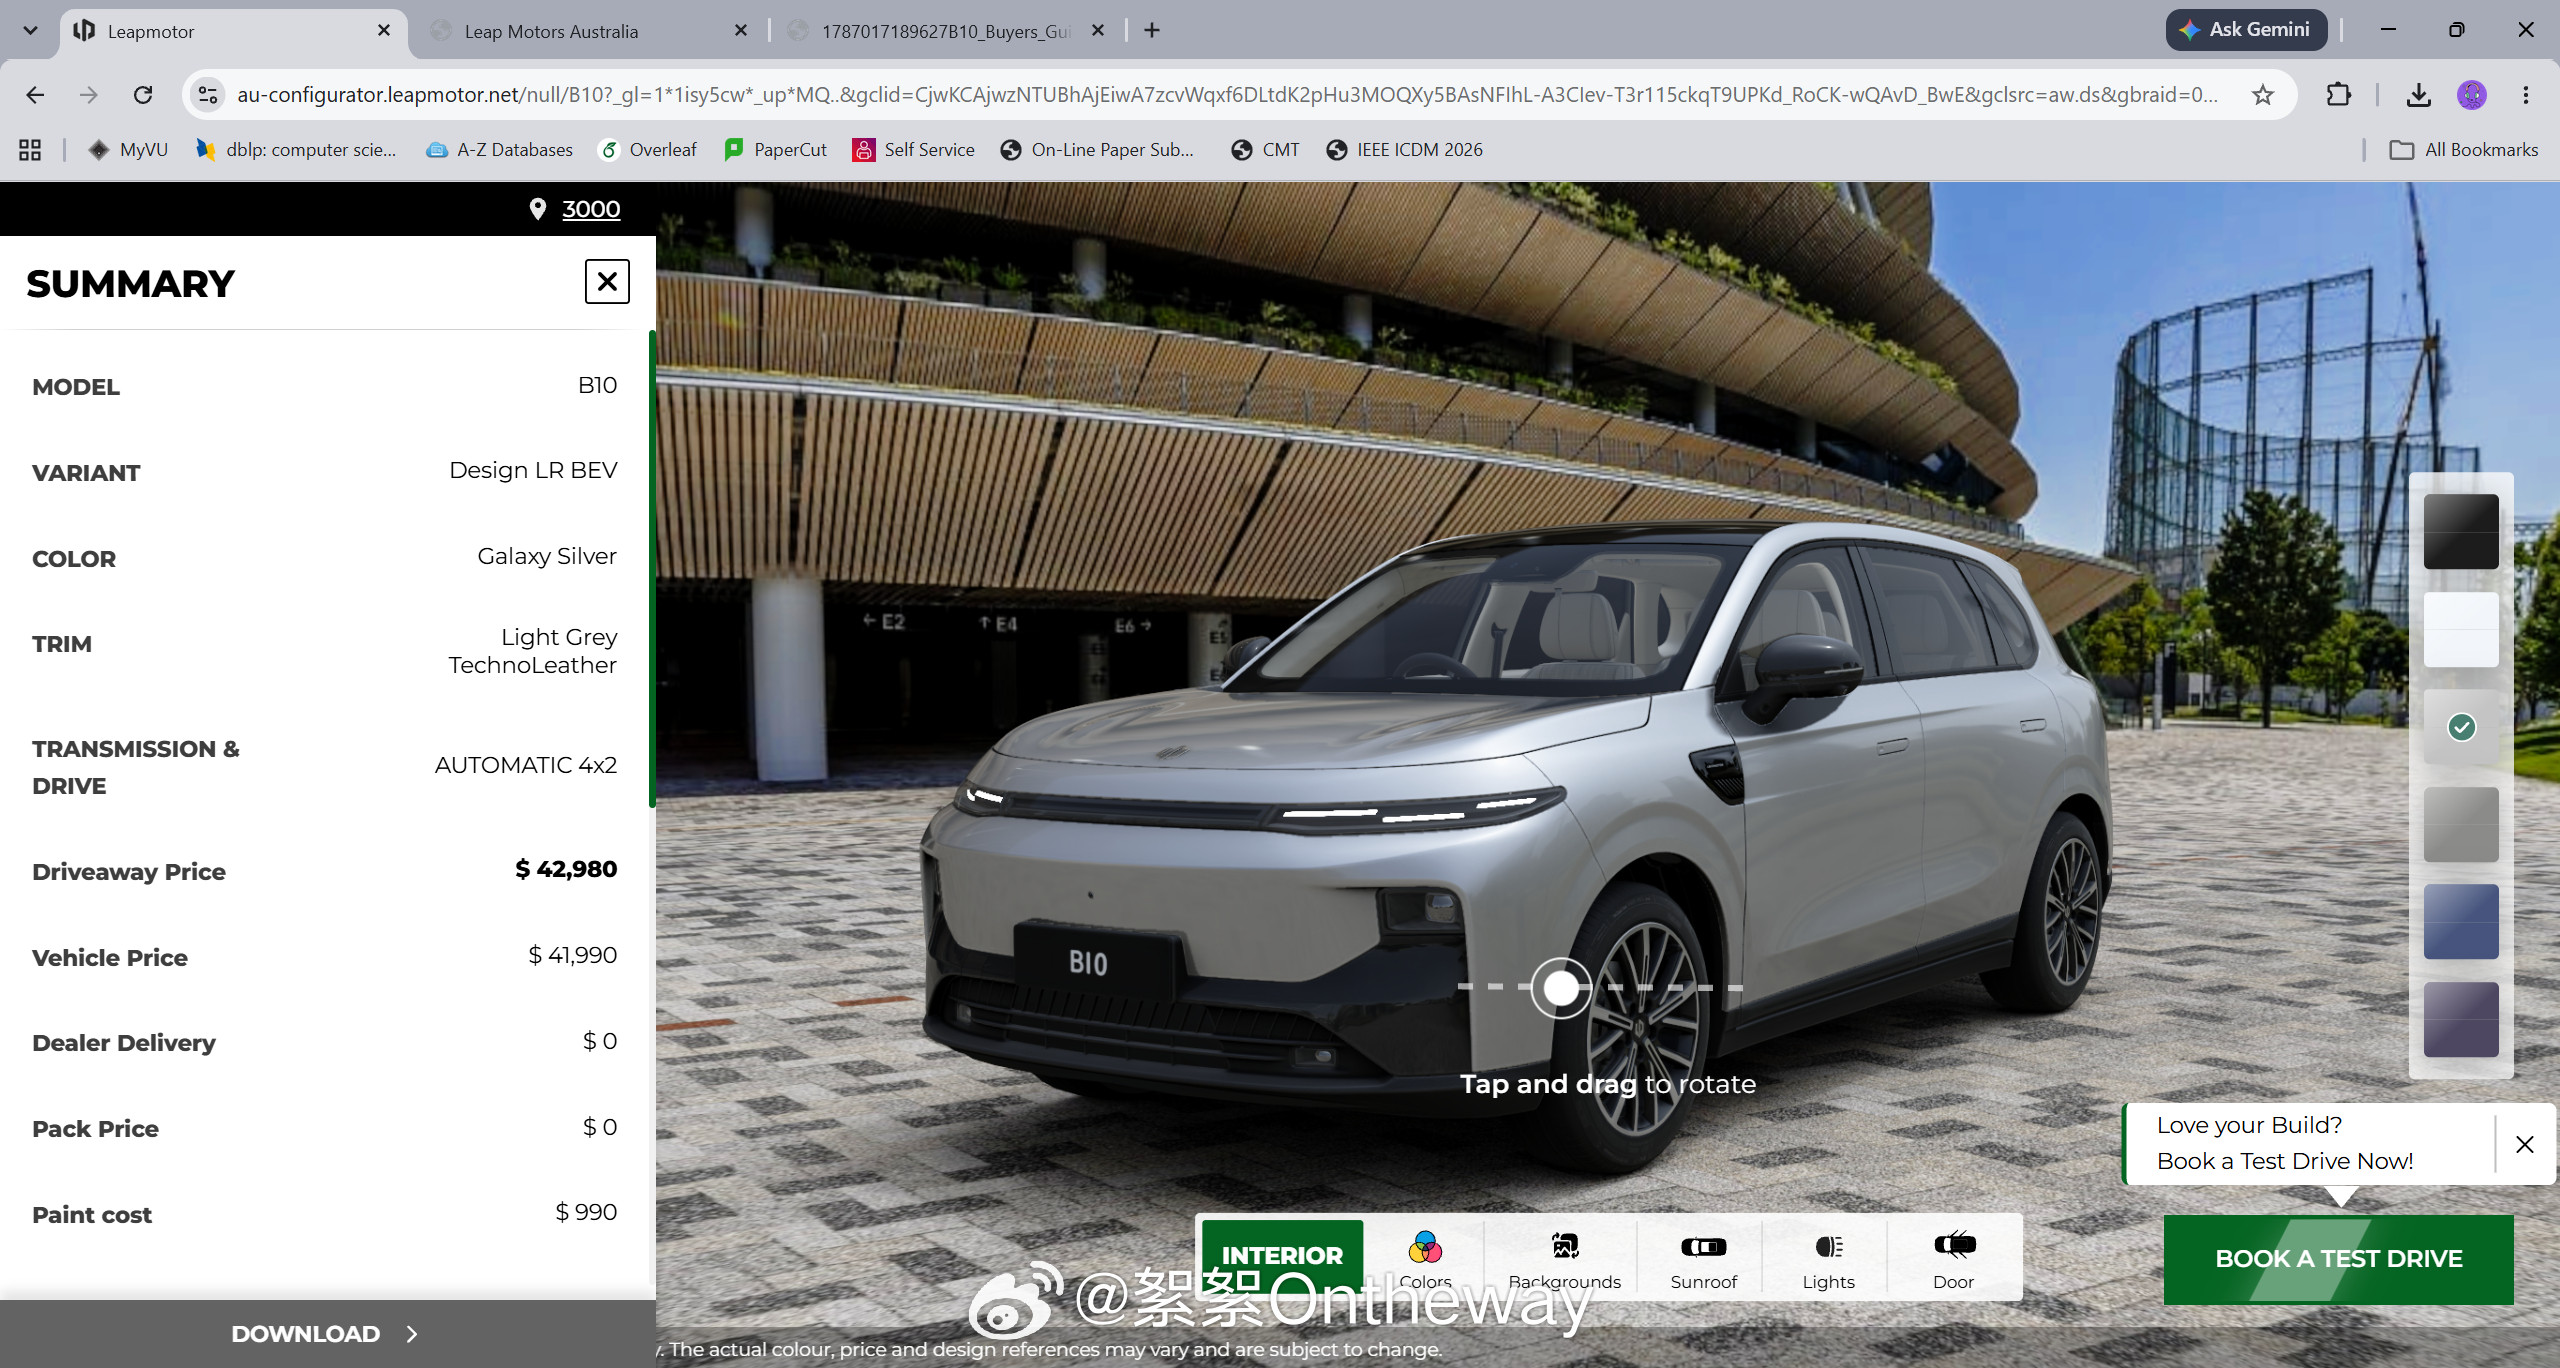Select the purple colour swatch
Viewport: 2560px width, 1368px height.
[x=2461, y=1020]
